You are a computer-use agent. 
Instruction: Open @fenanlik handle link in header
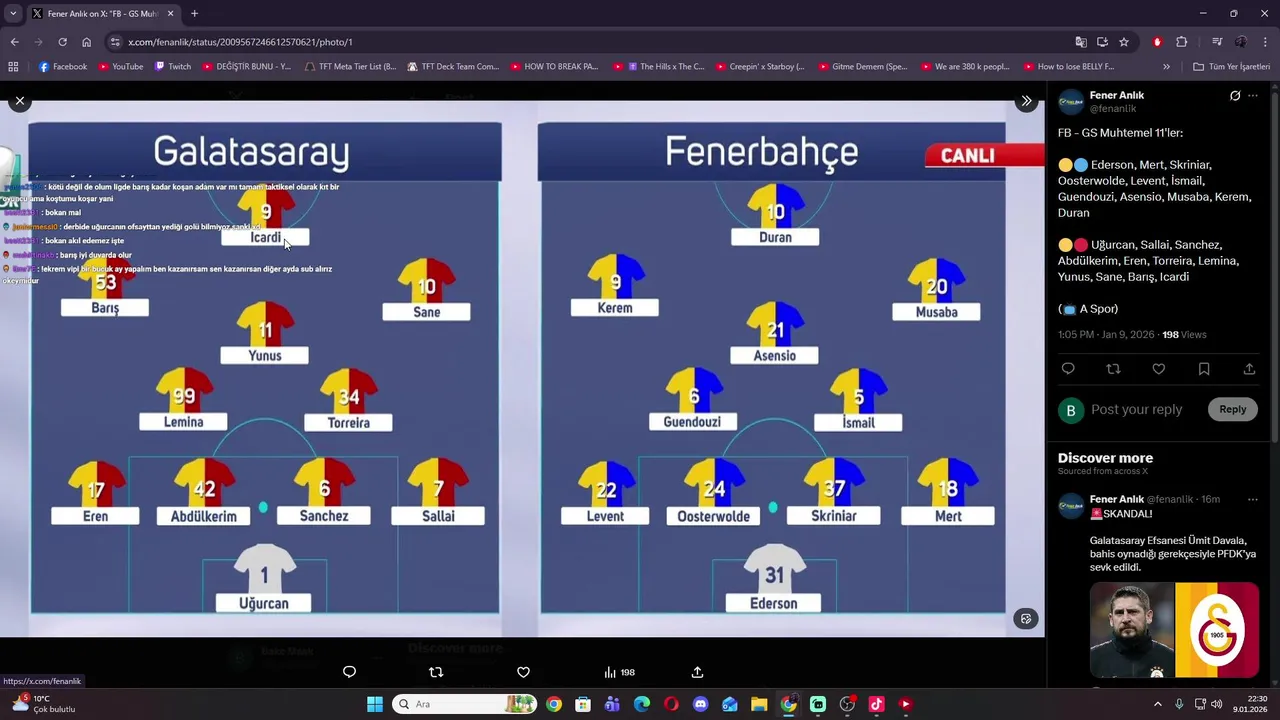coord(1112,108)
